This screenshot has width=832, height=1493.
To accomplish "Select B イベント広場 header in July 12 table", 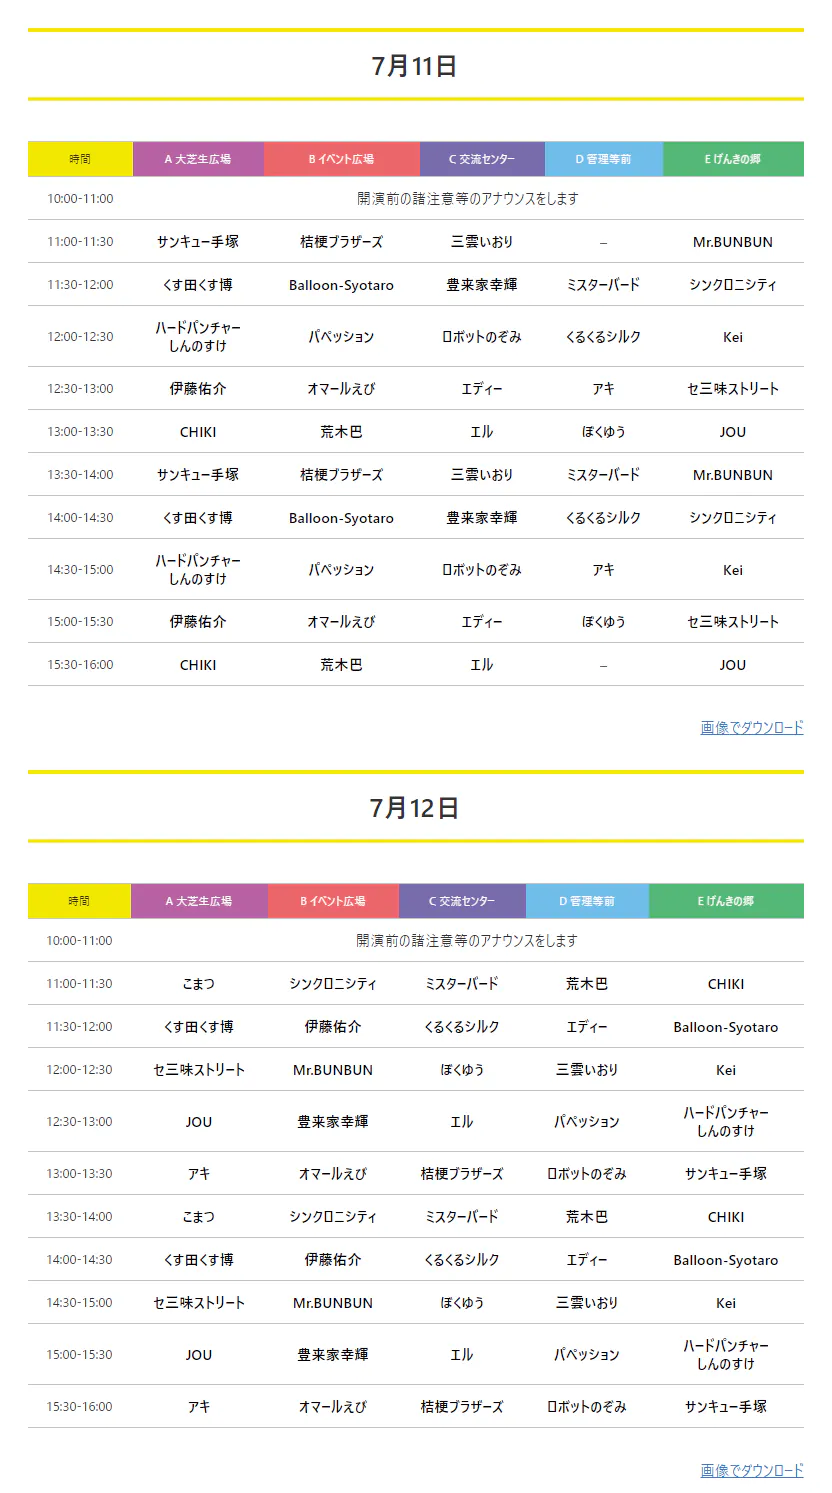I will (x=333, y=901).
